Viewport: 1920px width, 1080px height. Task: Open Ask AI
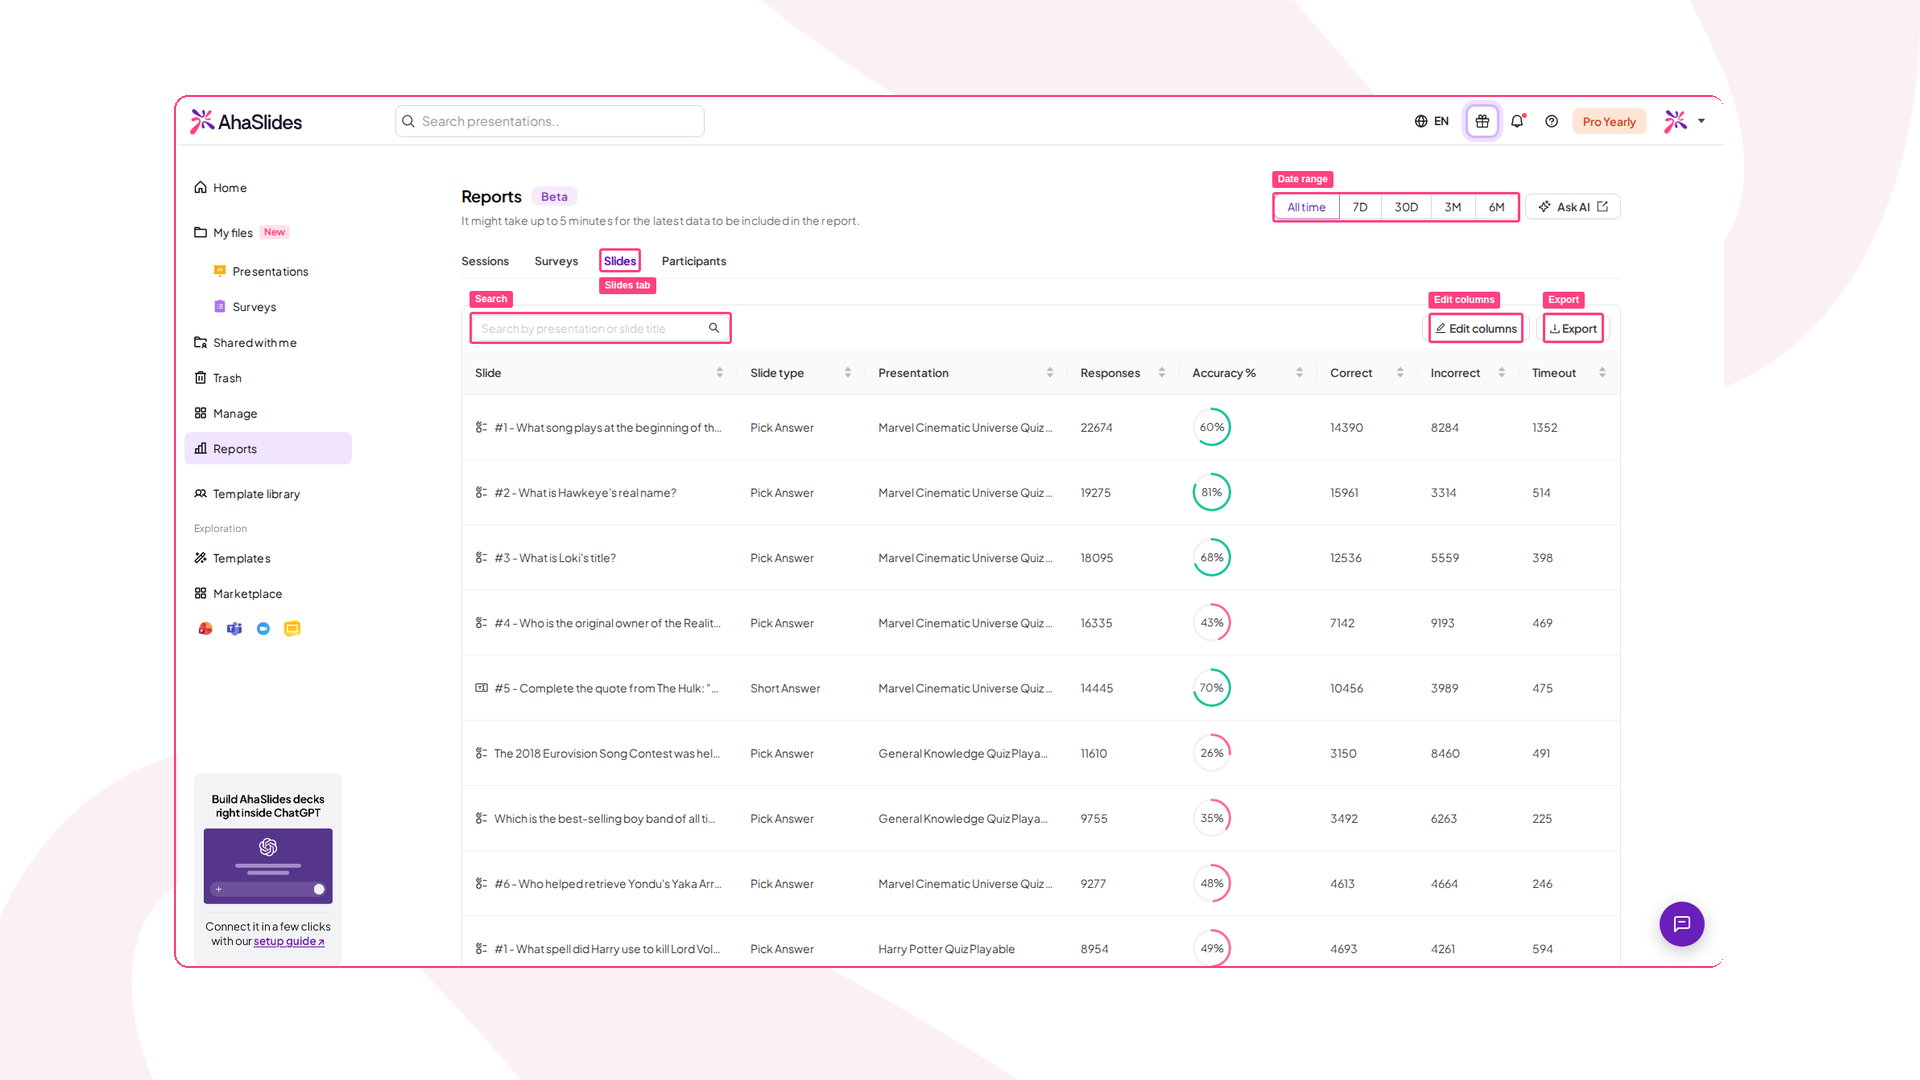pos(1573,207)
